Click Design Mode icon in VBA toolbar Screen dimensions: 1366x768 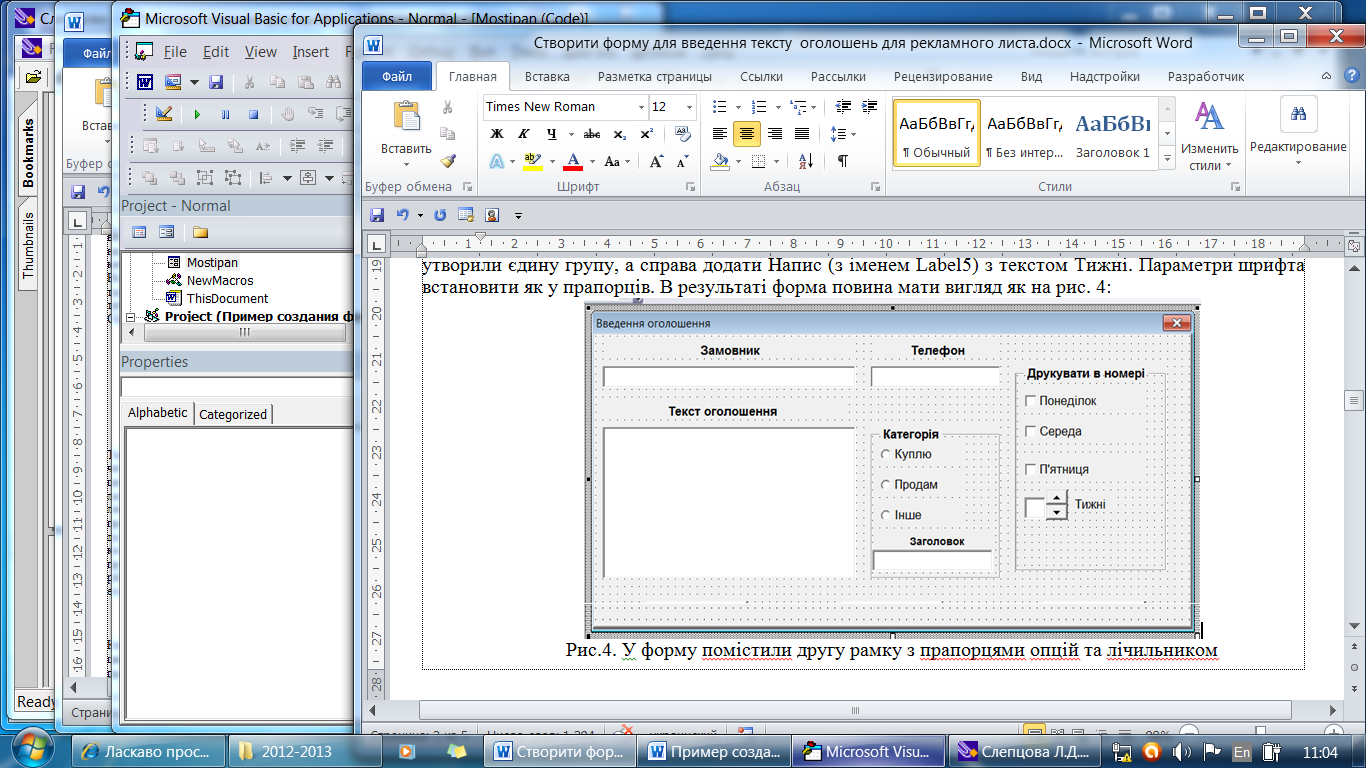click(164, 114)
